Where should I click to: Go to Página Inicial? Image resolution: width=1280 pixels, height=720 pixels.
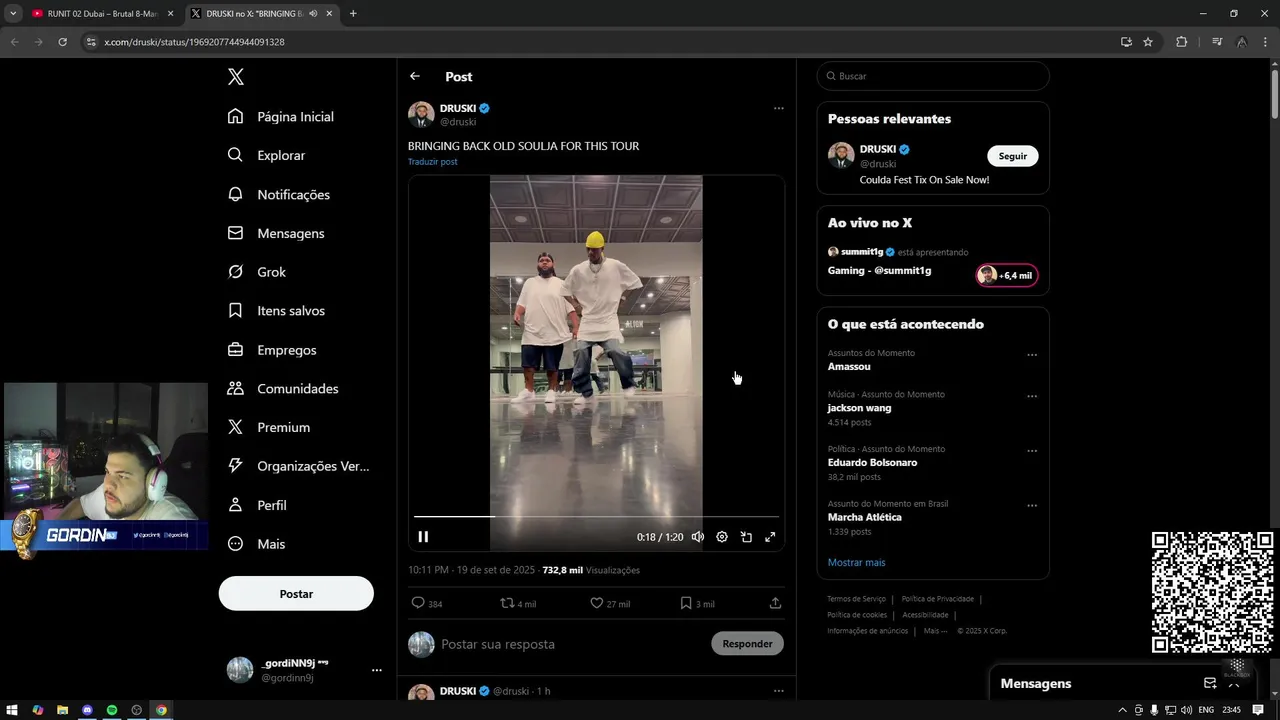click(281, 116)
